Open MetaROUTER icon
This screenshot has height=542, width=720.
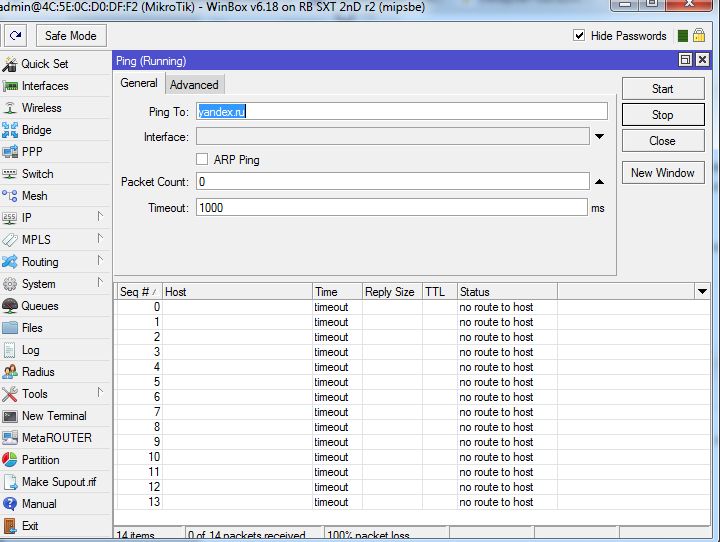[10, 438]
